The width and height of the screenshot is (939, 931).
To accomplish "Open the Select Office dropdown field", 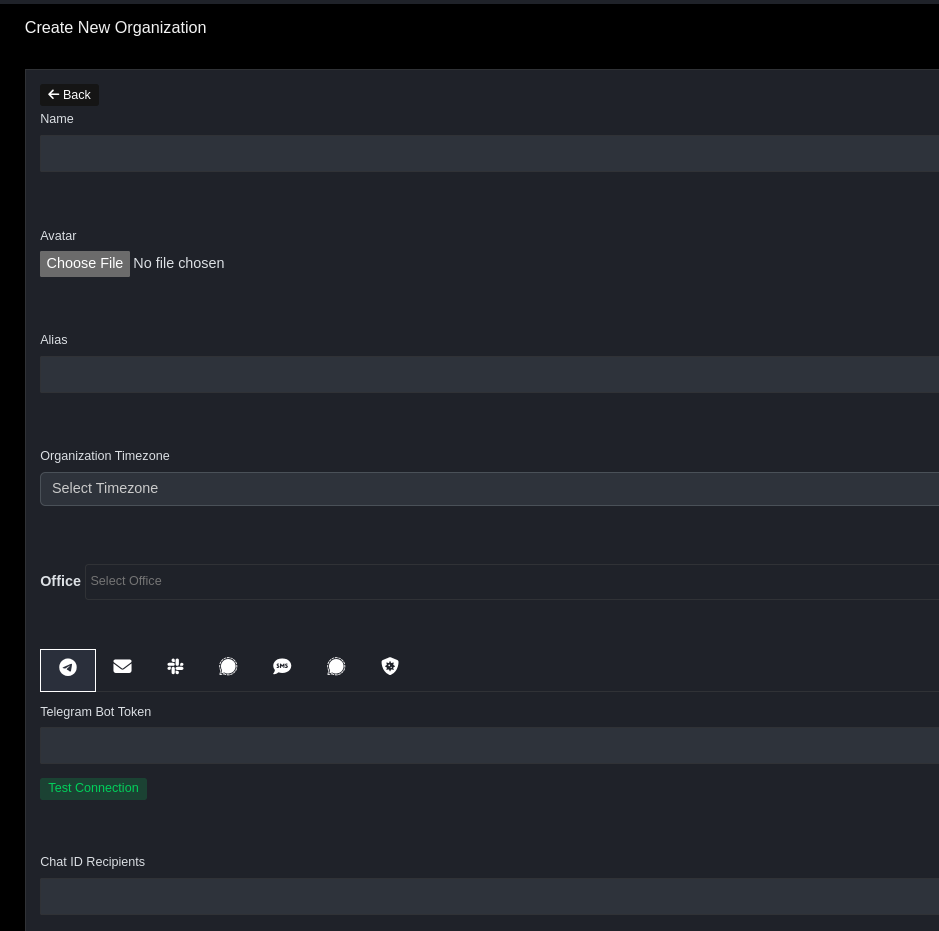I will pos(510,582).
